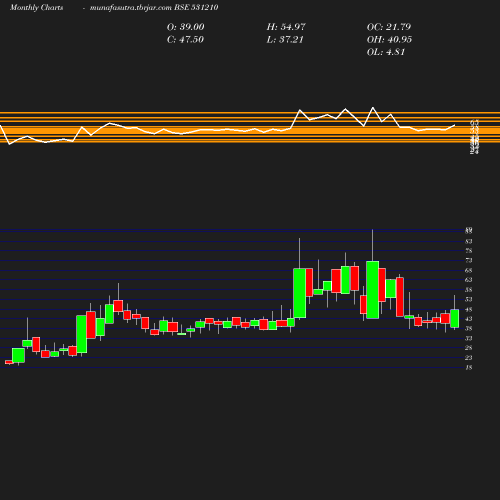Screen dimensions: 500x500
Task: Click the 63 price axis label
Action: (x=469, y=280)
